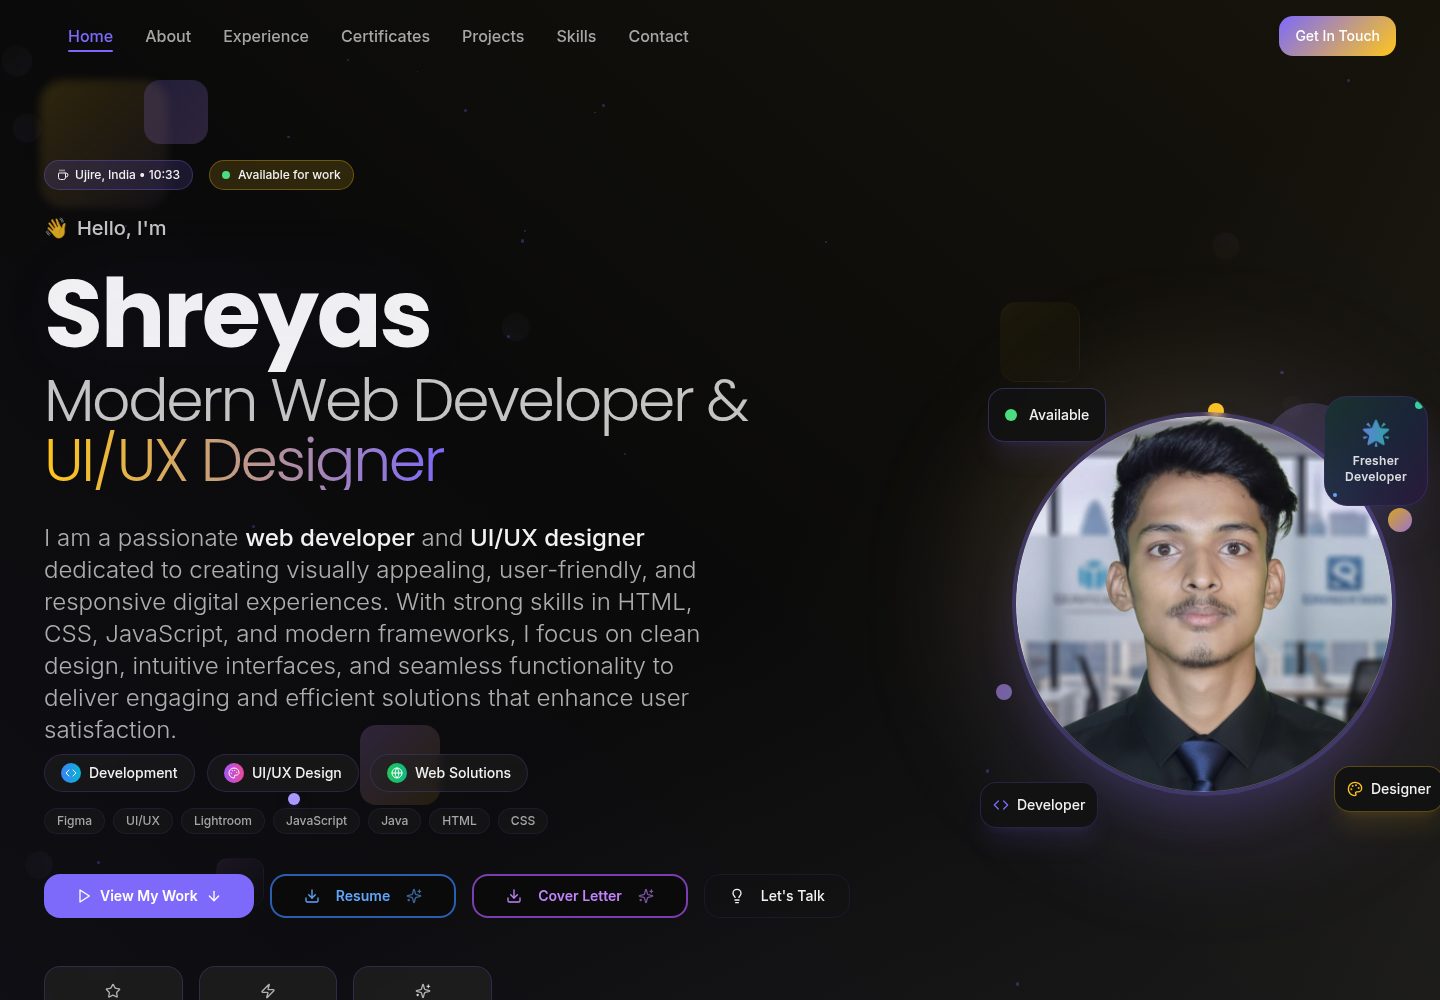Select the Web Solutions chip
Screen dimensions: 1440x1000
click(449, 773)
